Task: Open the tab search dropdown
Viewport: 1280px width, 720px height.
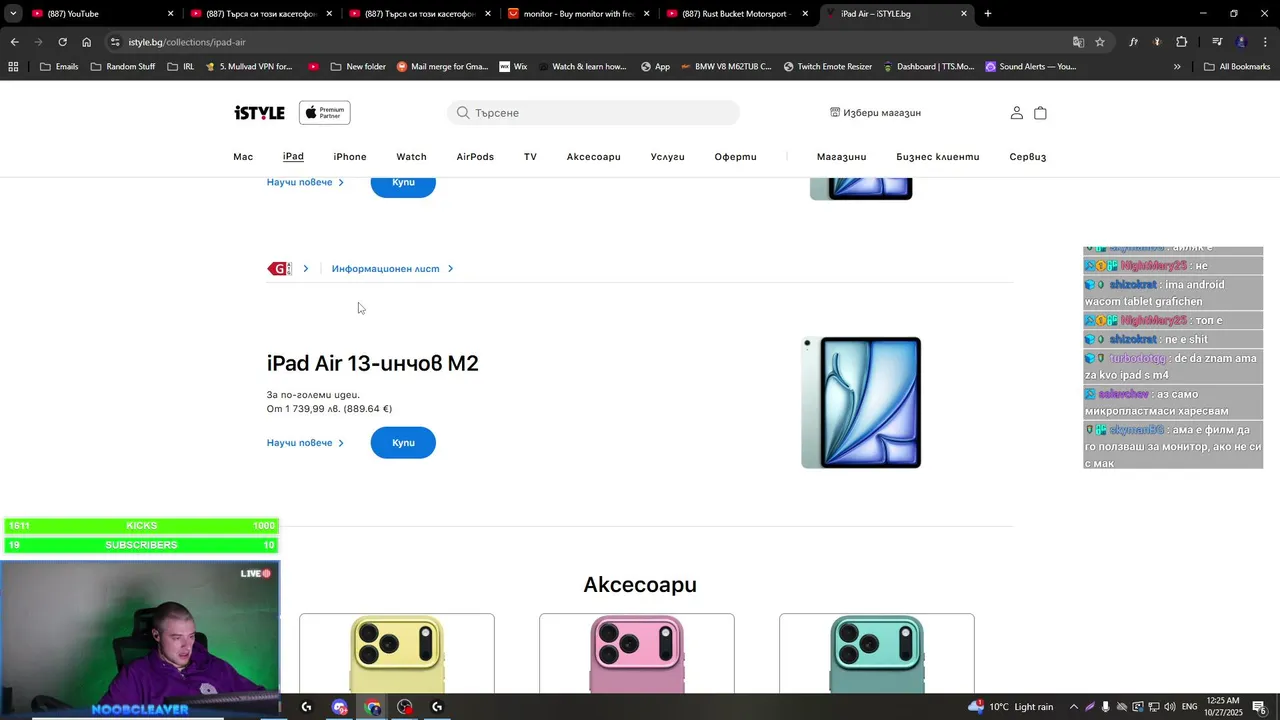Action: [13, 14]
